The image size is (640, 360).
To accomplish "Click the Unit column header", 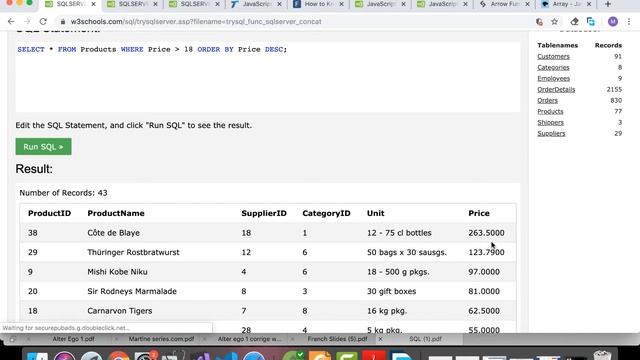I will click(376, 213).
